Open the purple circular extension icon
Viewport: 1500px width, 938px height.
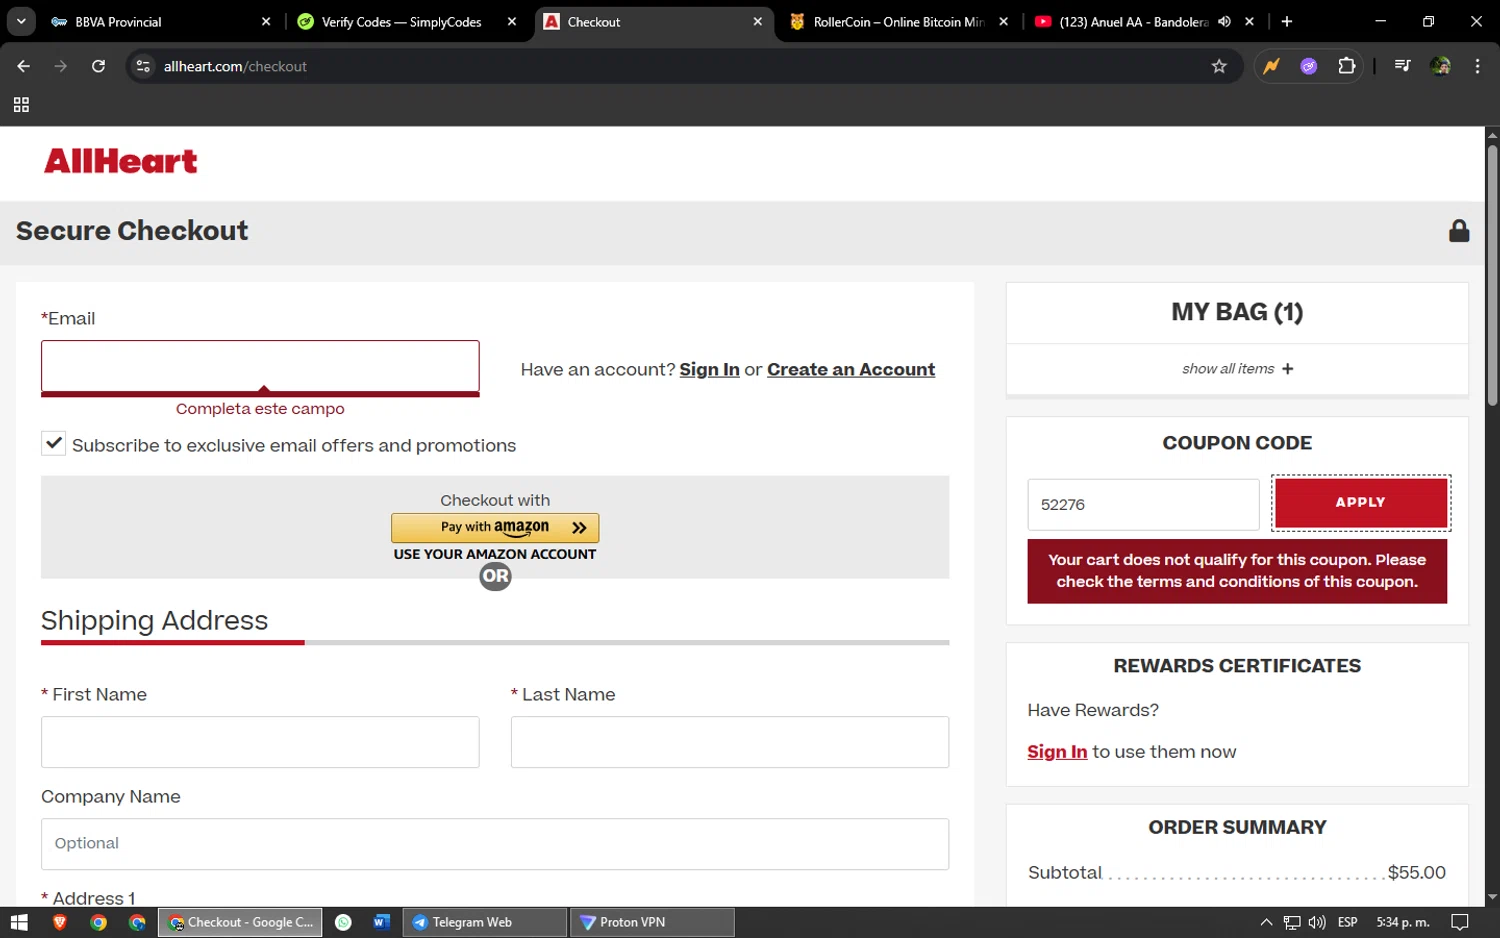pos(1309,66)
